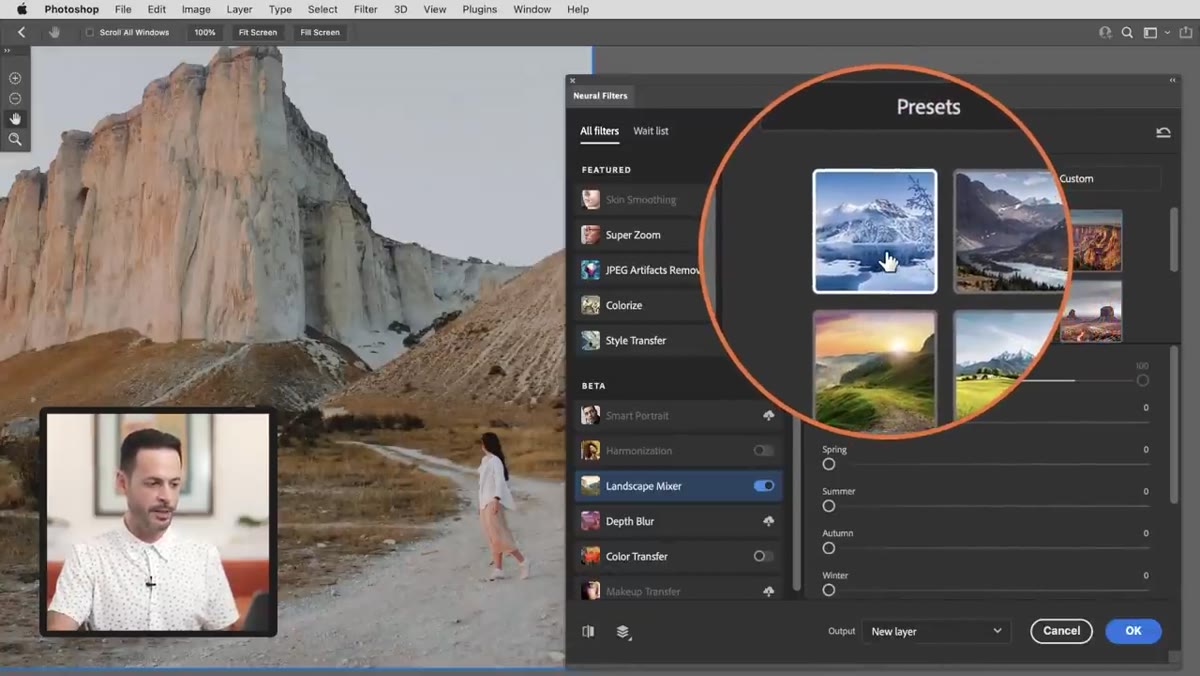The image size is (1200, 676).
Task: Open the Window menu
Action: pos(532,9)
